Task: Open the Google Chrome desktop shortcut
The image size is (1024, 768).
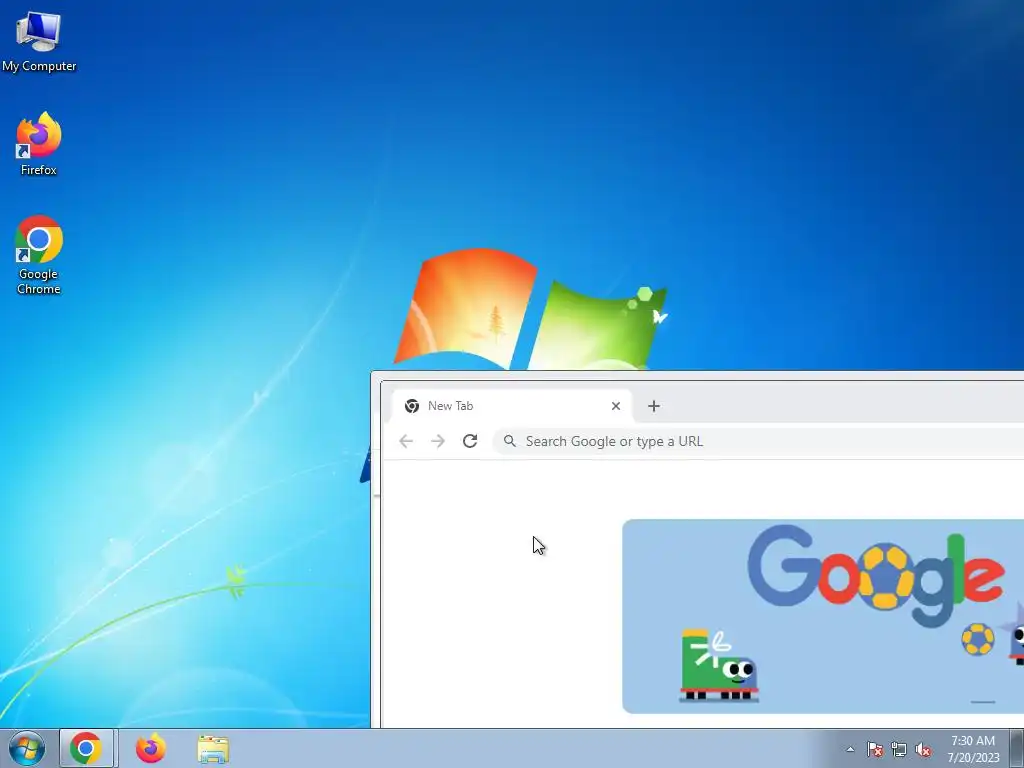Action: (x=39, y=255)
